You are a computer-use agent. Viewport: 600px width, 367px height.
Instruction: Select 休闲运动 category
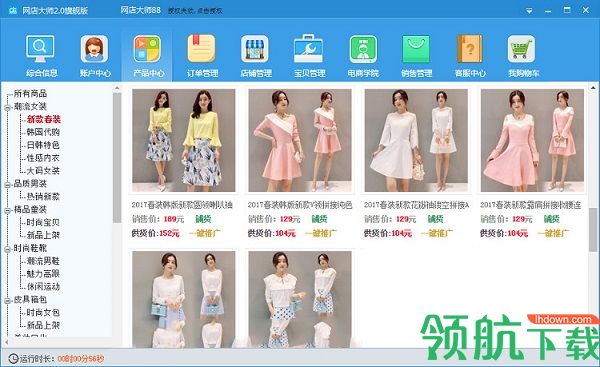pyautogui.click(x=43, y=286)
